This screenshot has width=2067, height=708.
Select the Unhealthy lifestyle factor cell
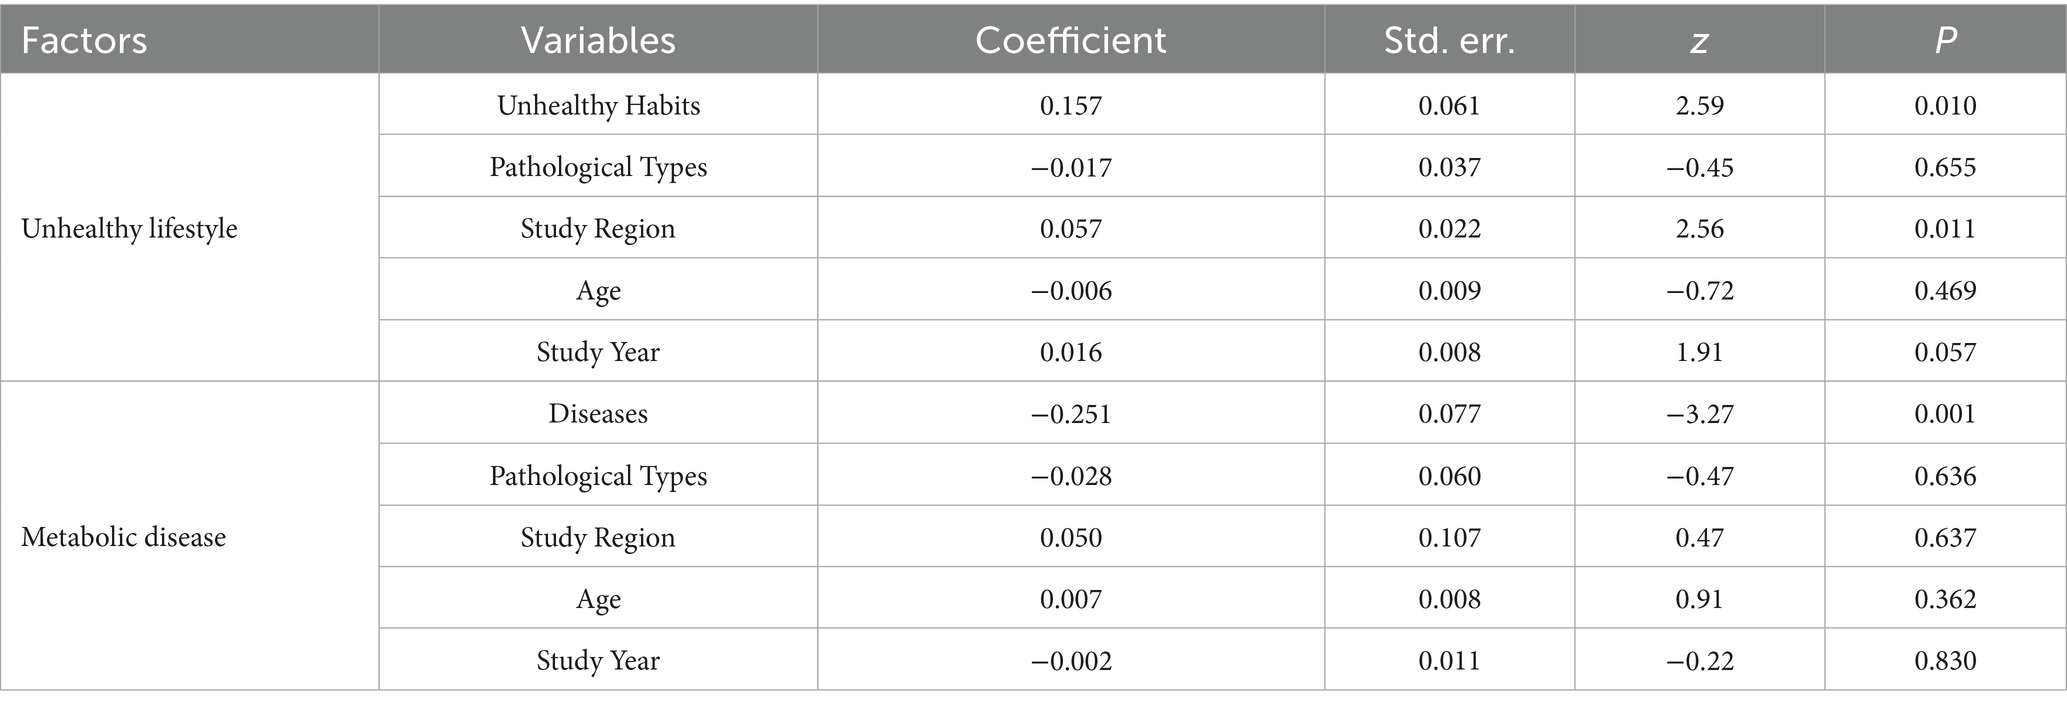129,229
